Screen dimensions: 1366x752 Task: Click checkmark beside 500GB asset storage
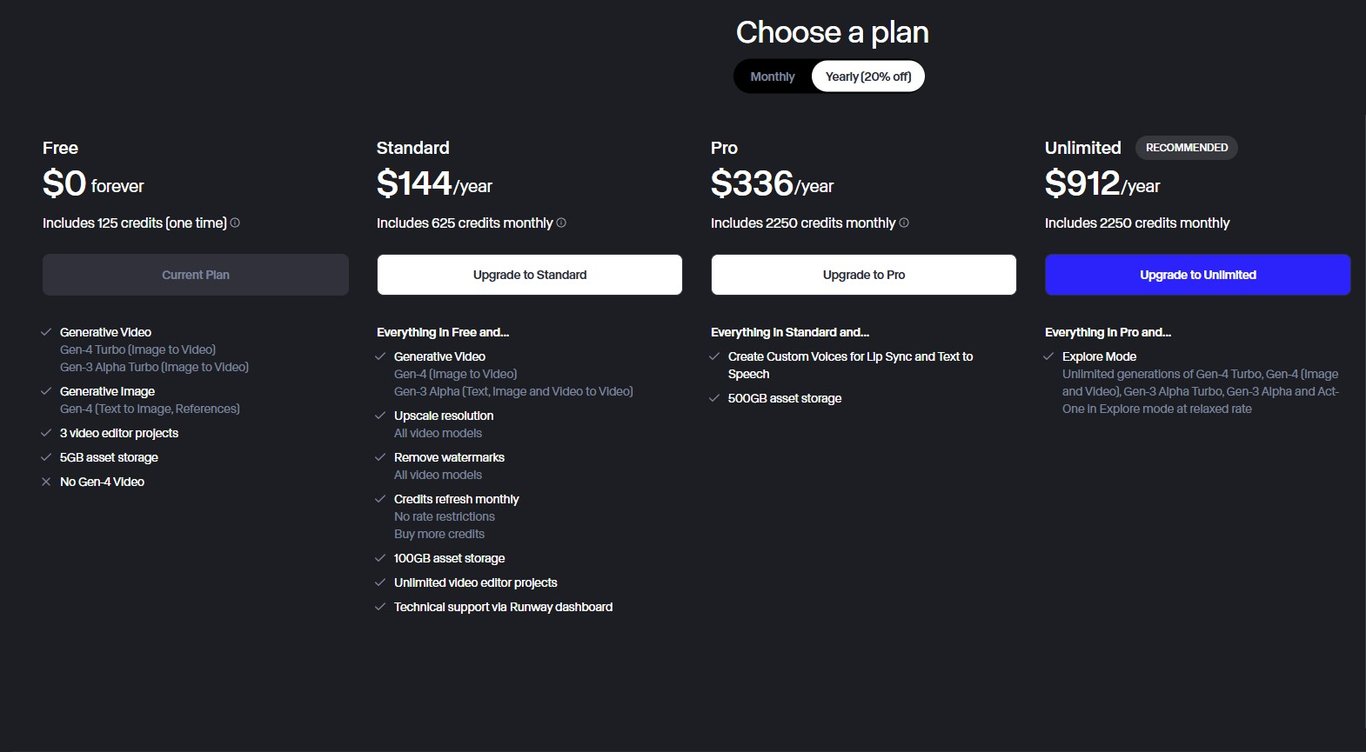pos(714,399)
